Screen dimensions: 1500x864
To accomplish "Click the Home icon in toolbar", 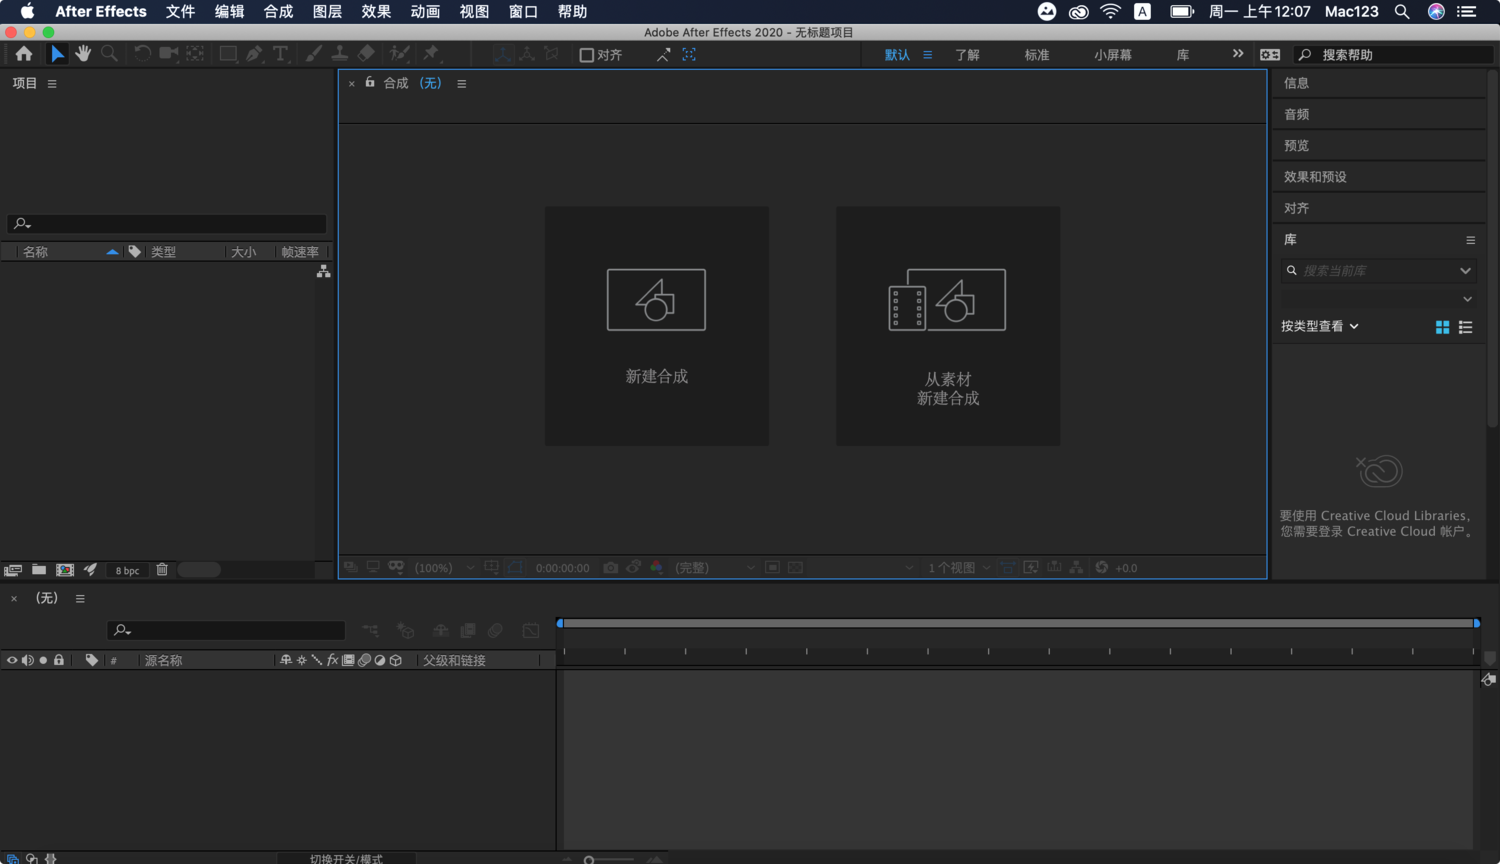I will point(24,54).
